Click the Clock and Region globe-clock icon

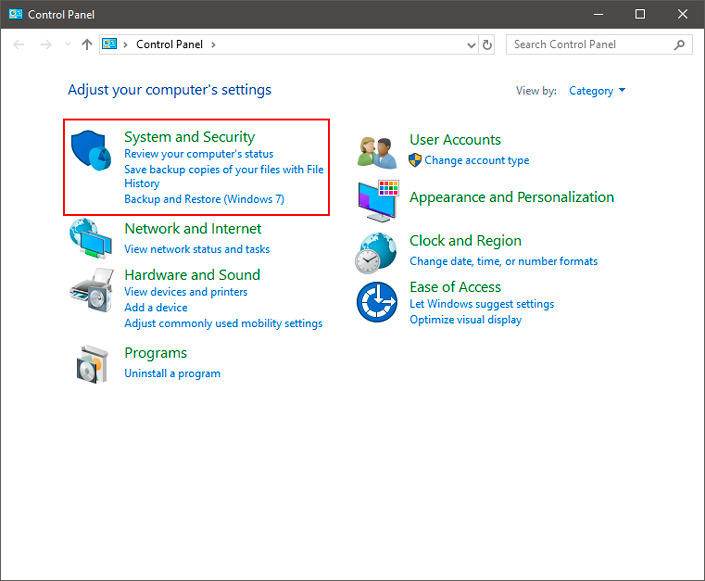[376, 253]
